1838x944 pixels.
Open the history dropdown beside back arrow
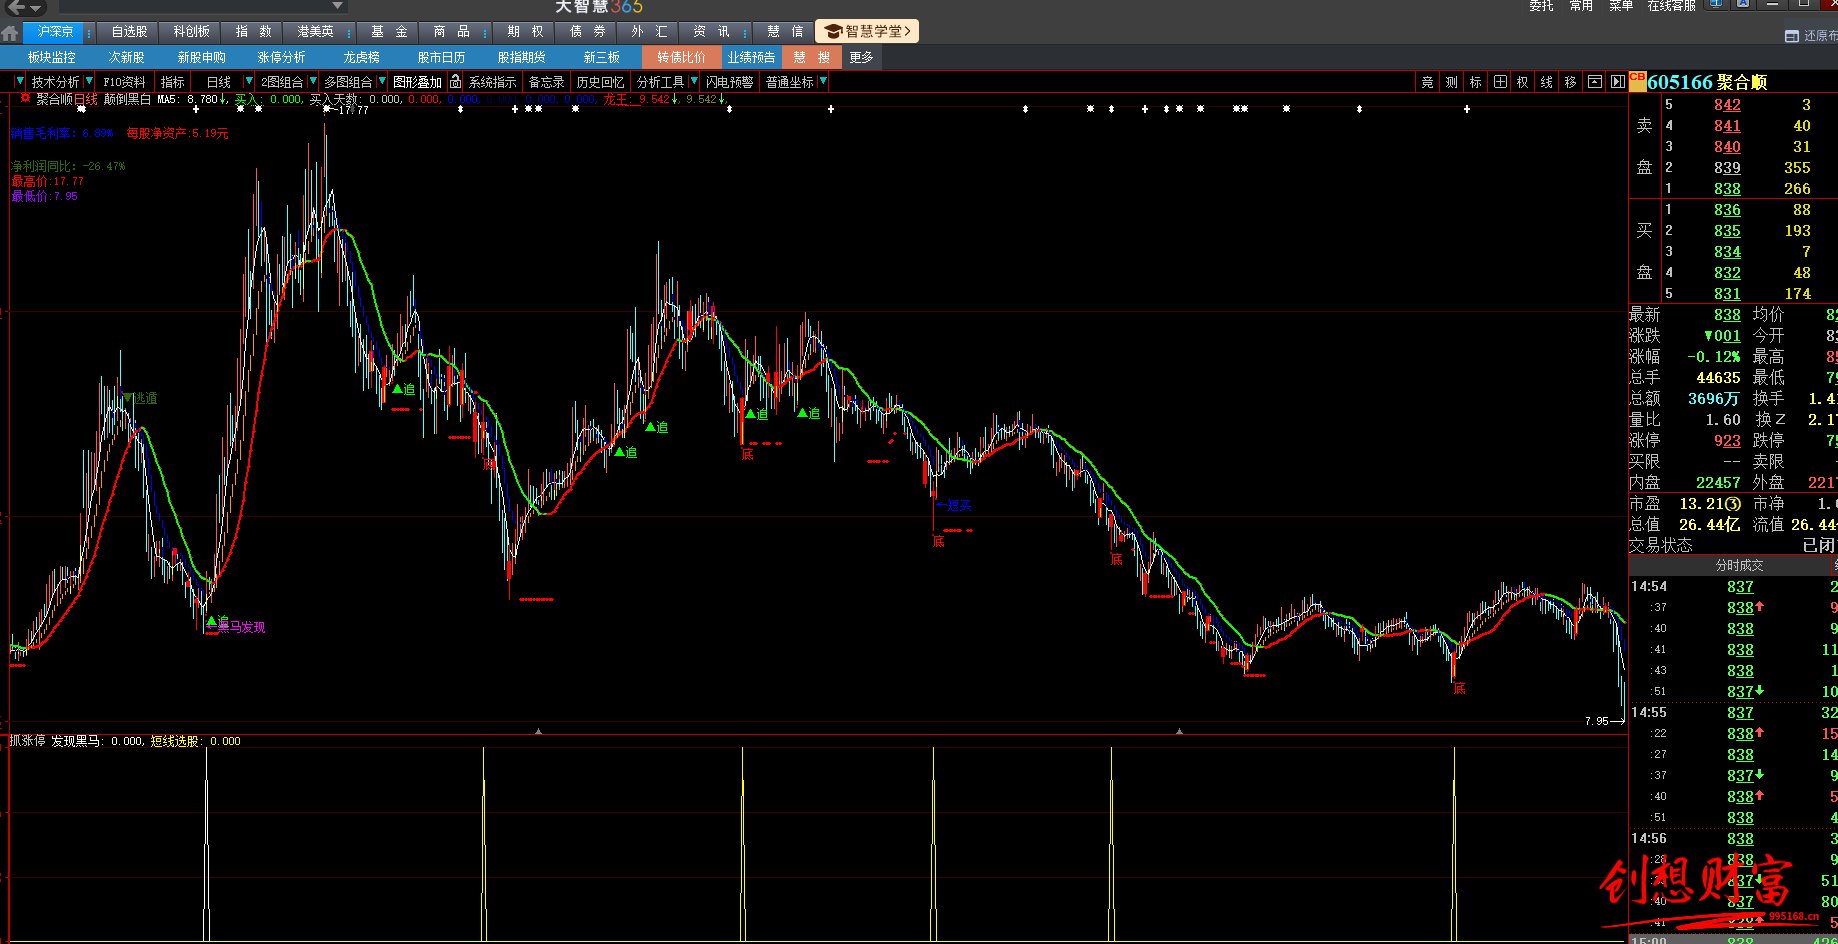pyautogui.click(x=35, y=8)
